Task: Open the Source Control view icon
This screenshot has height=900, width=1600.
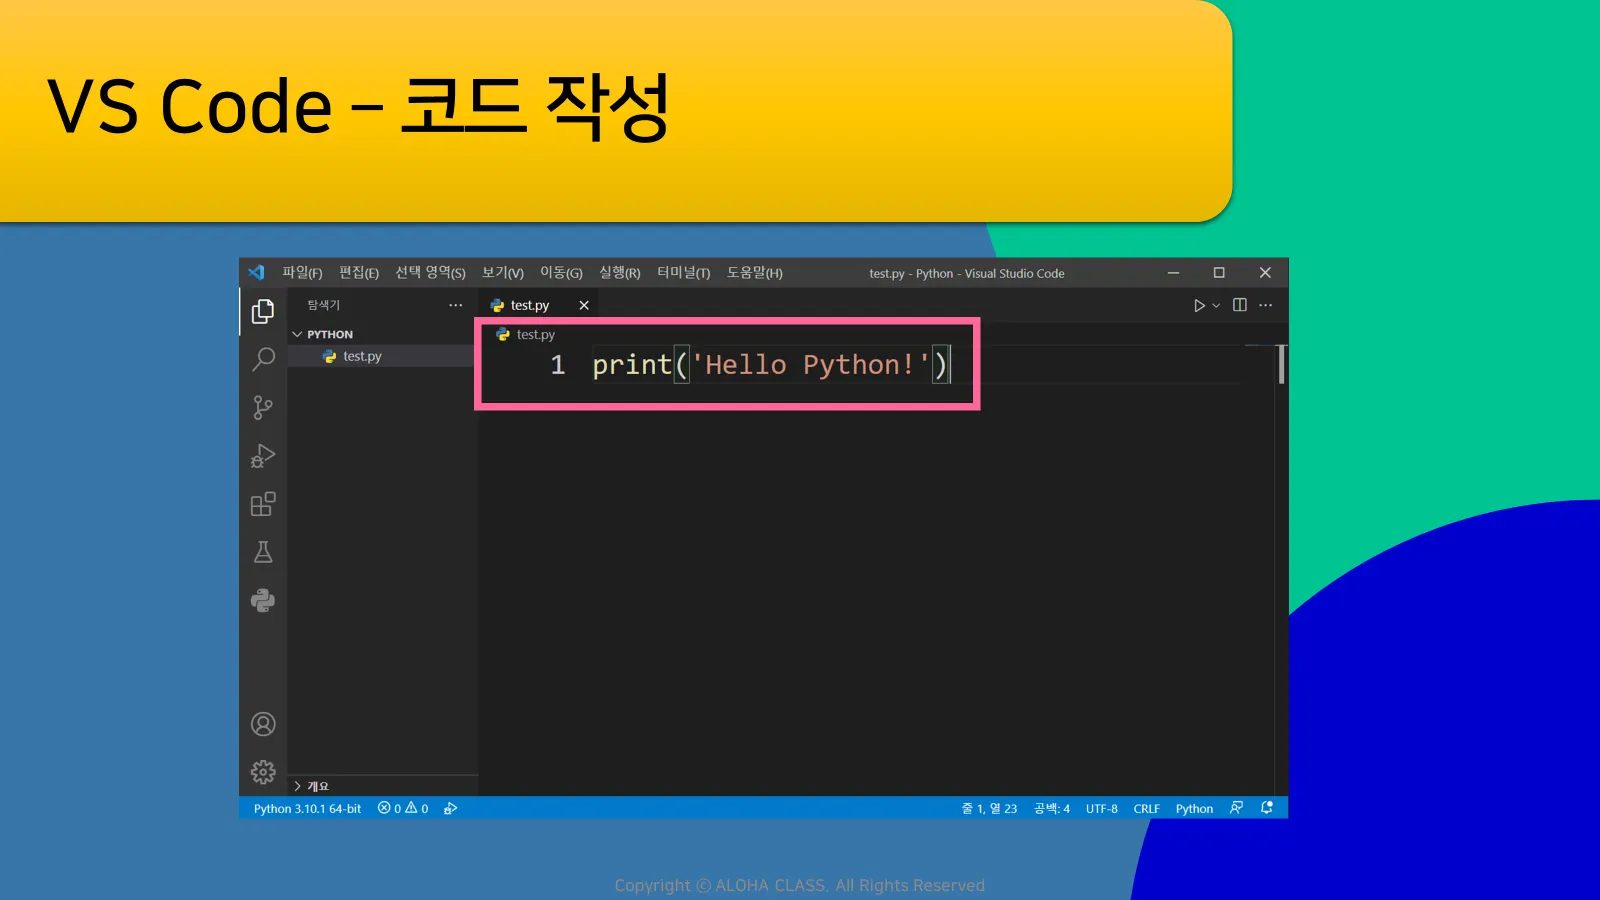Action: [263, 407]
